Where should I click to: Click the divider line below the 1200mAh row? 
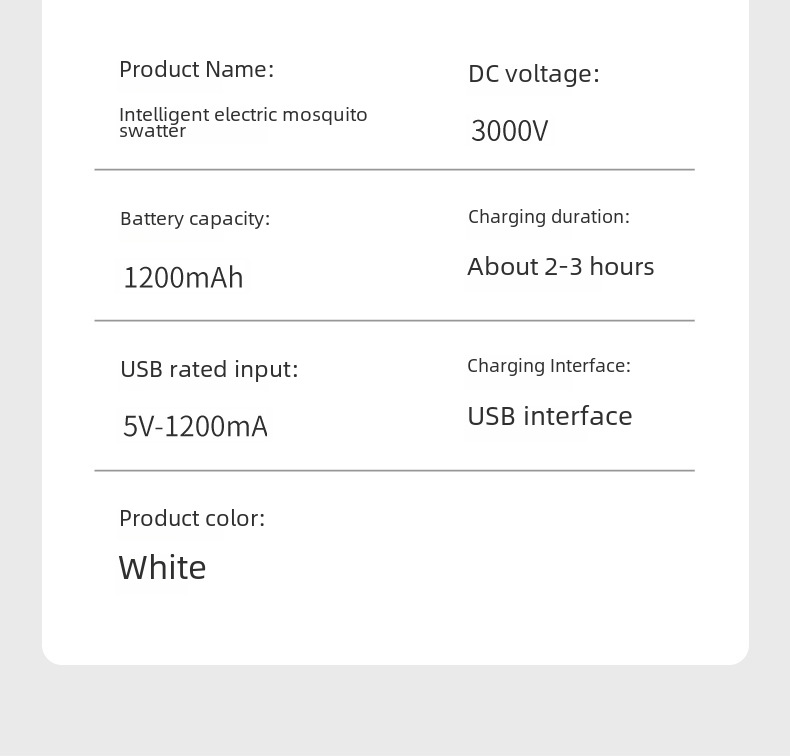pos(394,321)
